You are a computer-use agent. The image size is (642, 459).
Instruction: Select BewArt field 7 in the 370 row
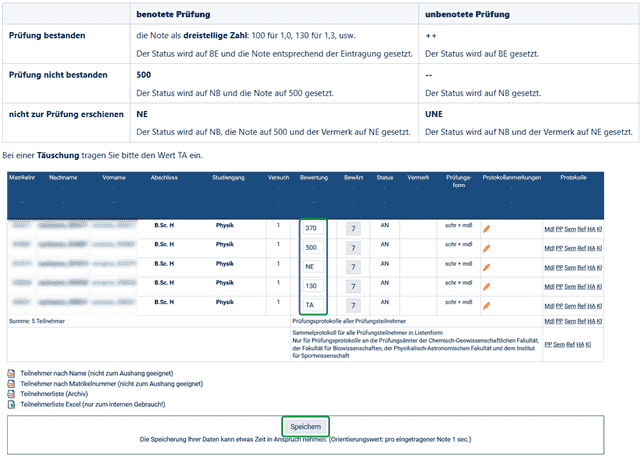coord(353,228)
